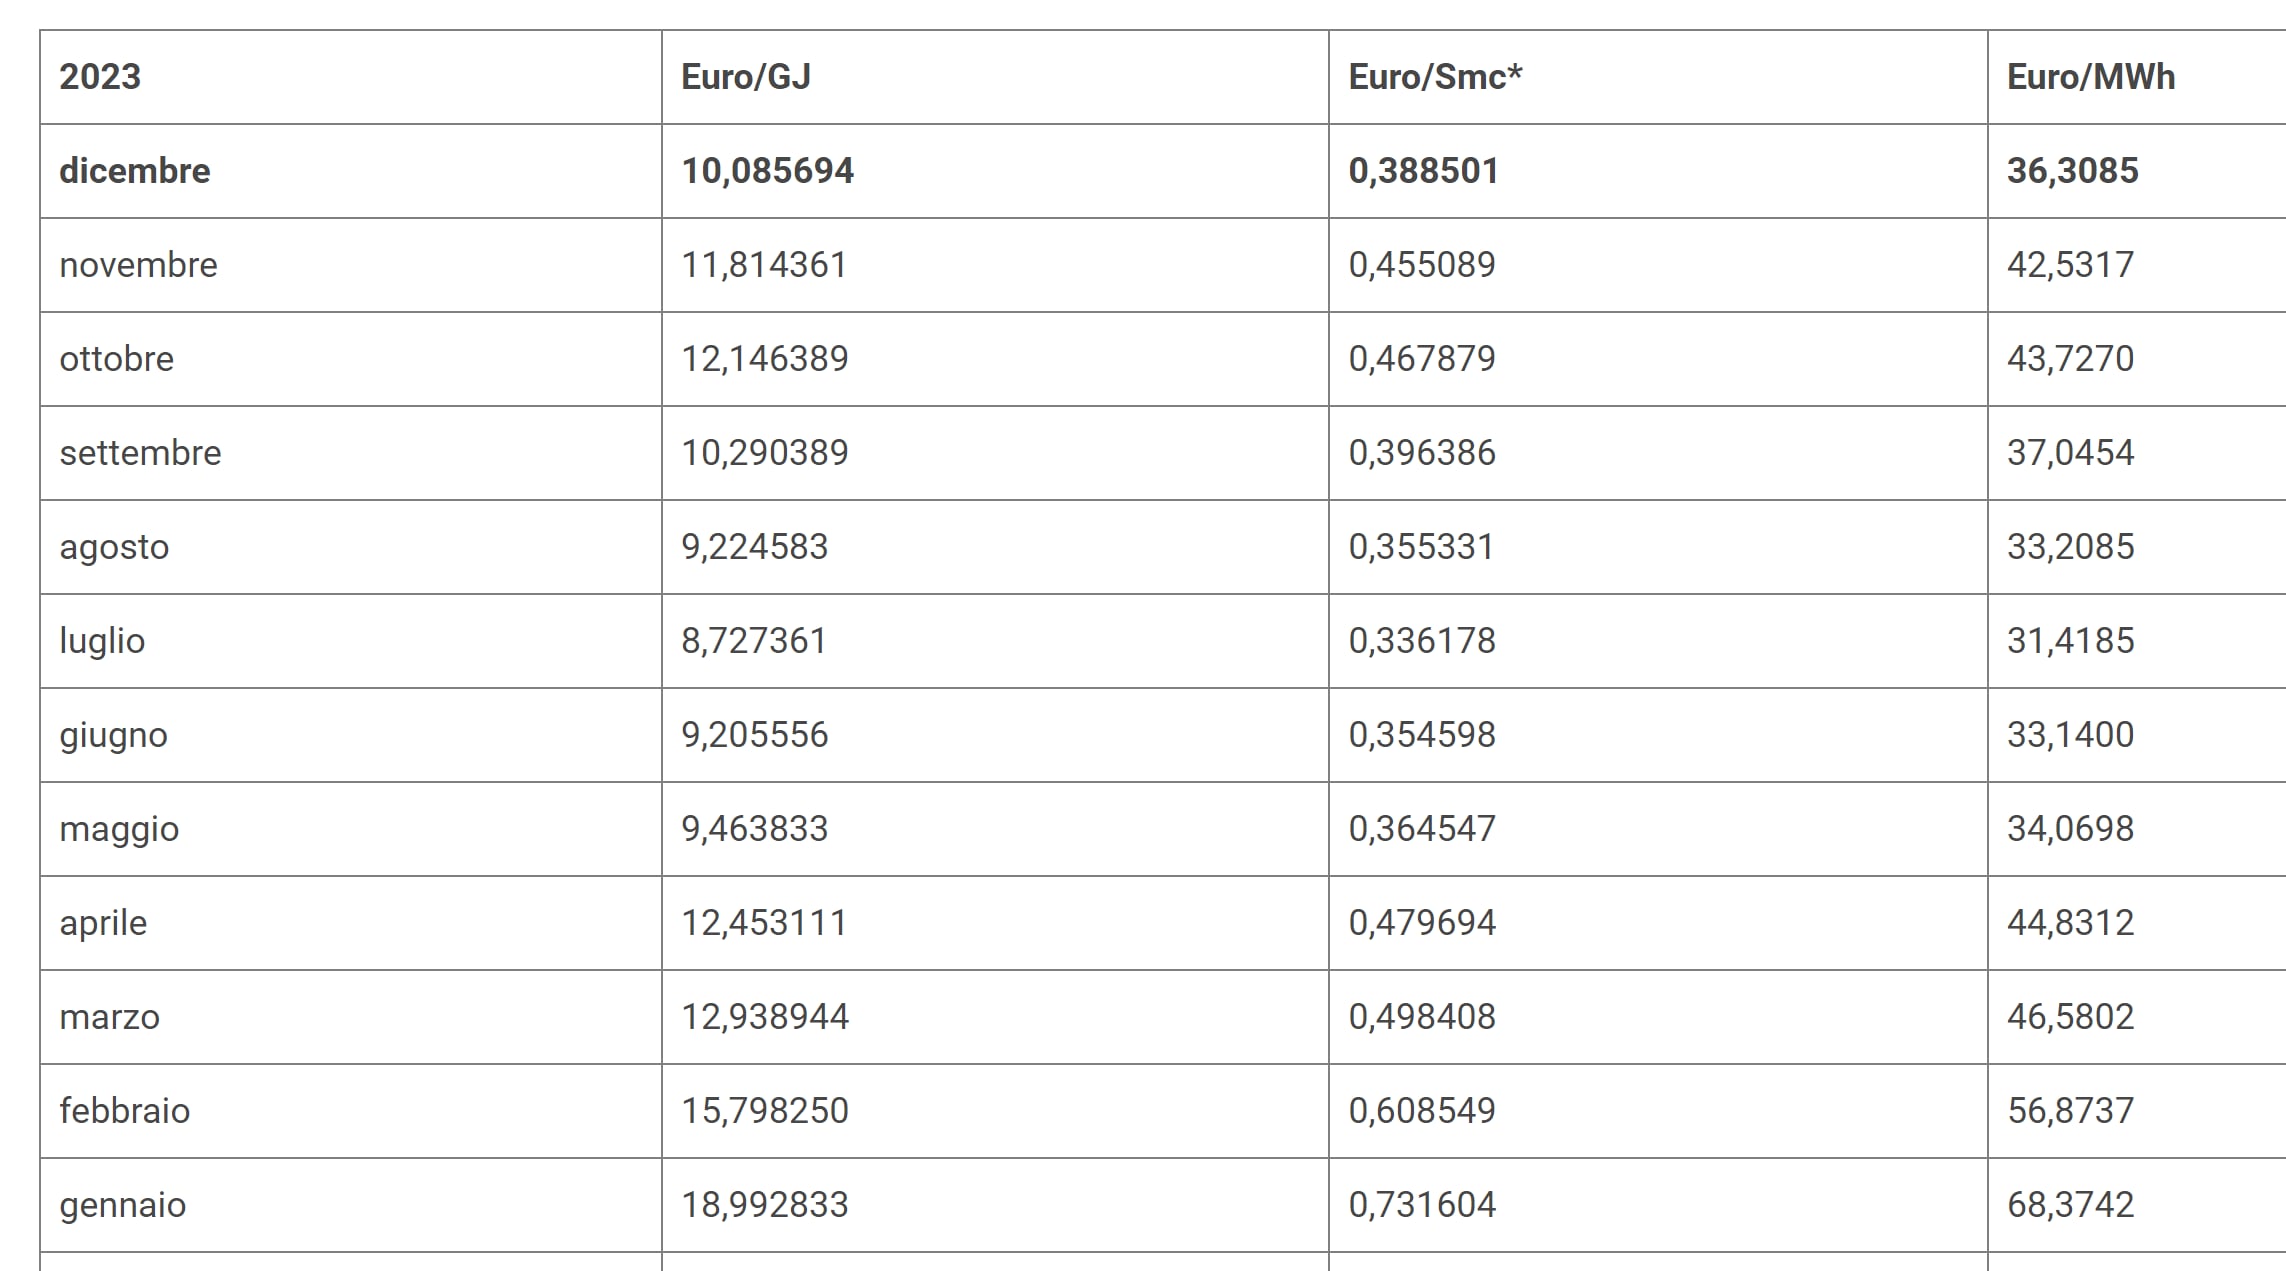Click the 2023 column header cell

(x=100, y=77)
